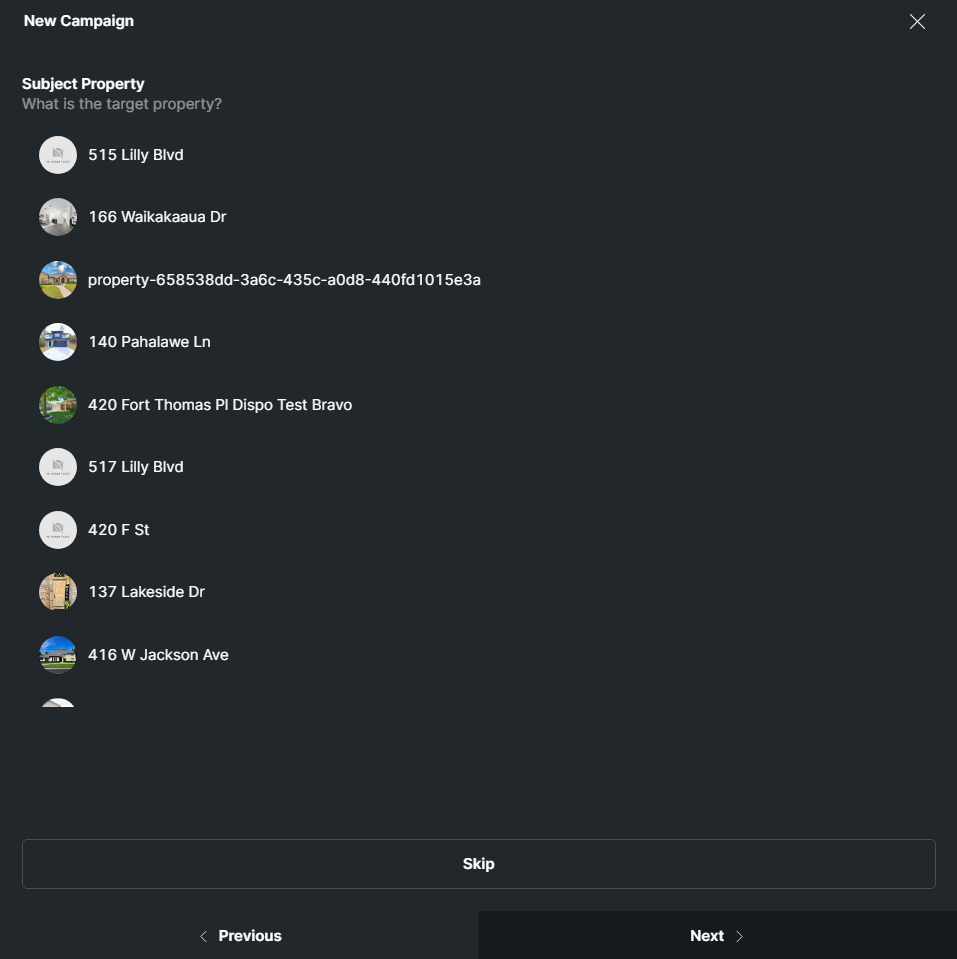Skip the subject property step

tap(478, 864)
